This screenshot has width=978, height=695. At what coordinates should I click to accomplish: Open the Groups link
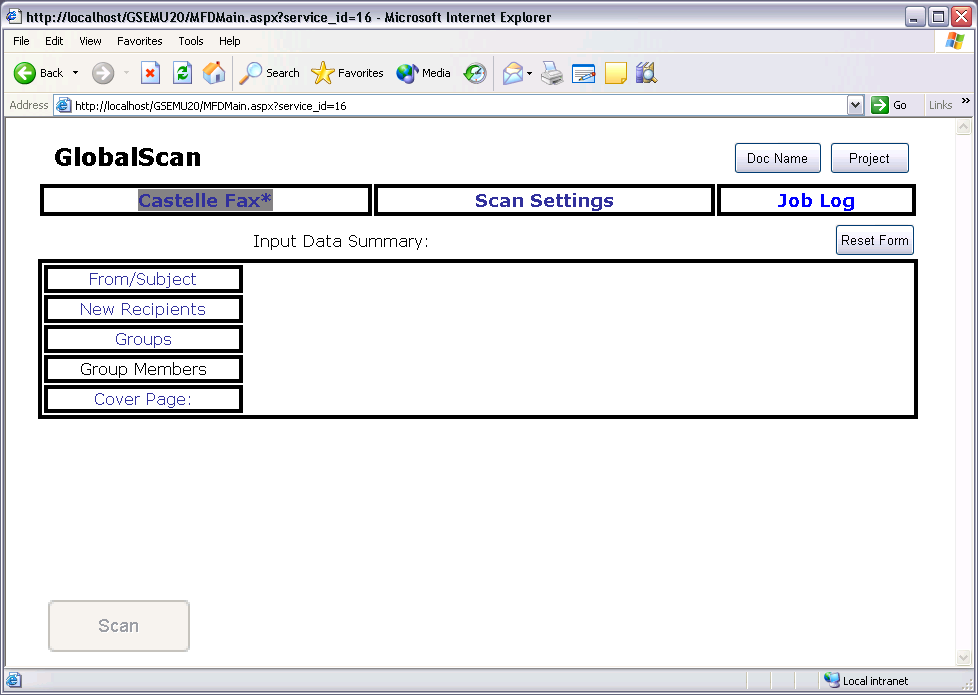click(x=143, y=339)
